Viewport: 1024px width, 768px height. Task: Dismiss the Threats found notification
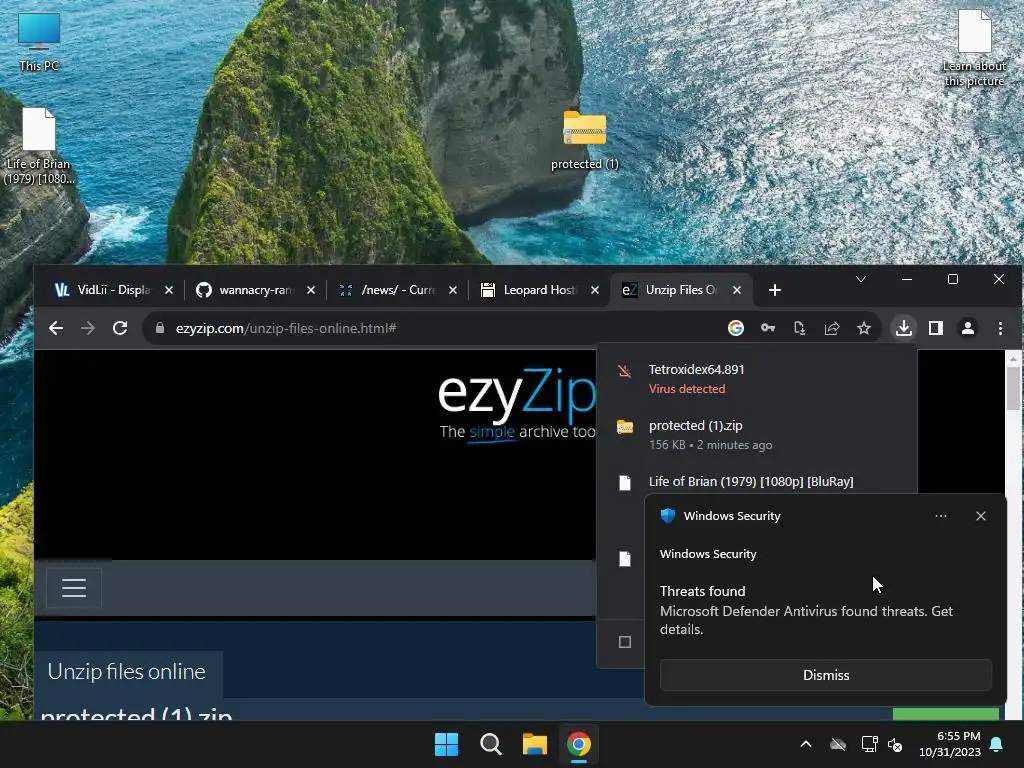(x=825, y=675)
